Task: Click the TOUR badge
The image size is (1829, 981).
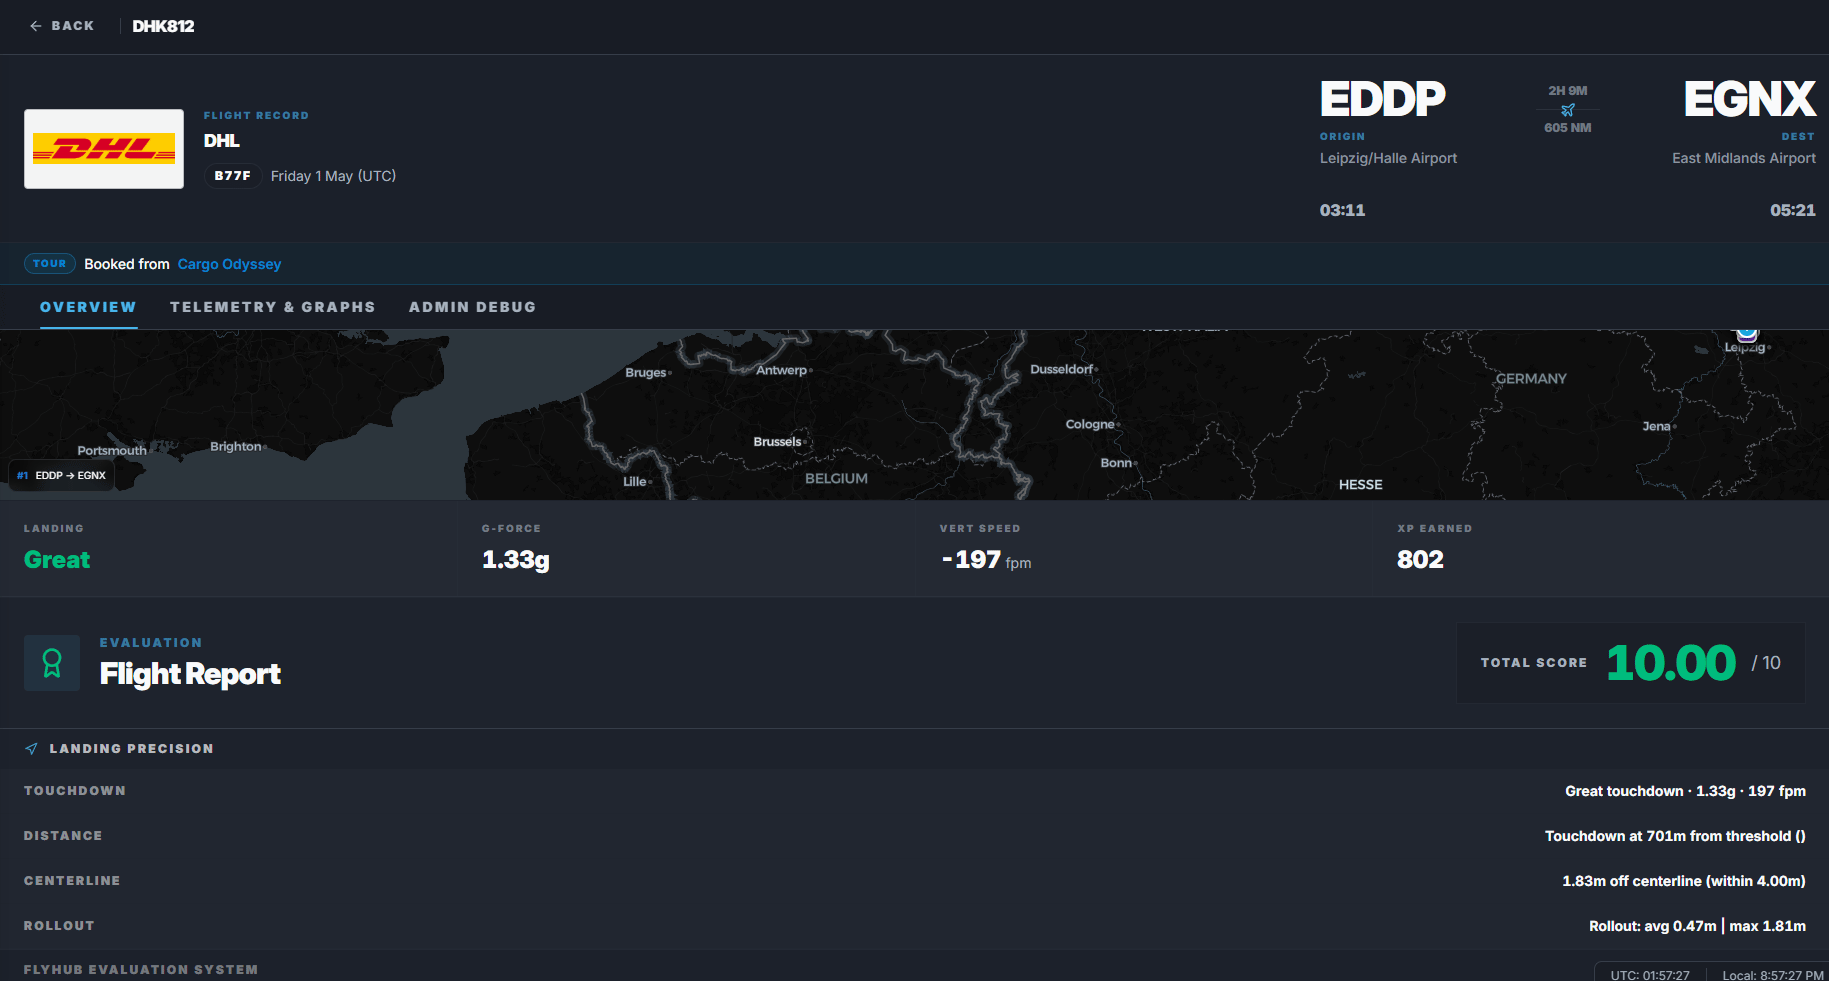Action: point(50,264)
